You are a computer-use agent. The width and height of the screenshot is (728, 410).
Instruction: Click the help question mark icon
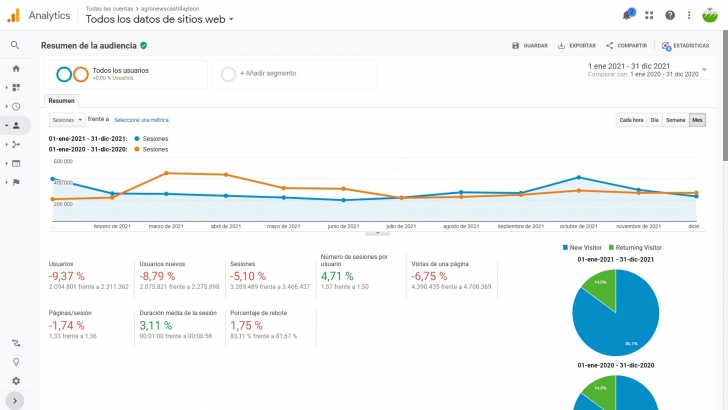click(x=670, y=15)
